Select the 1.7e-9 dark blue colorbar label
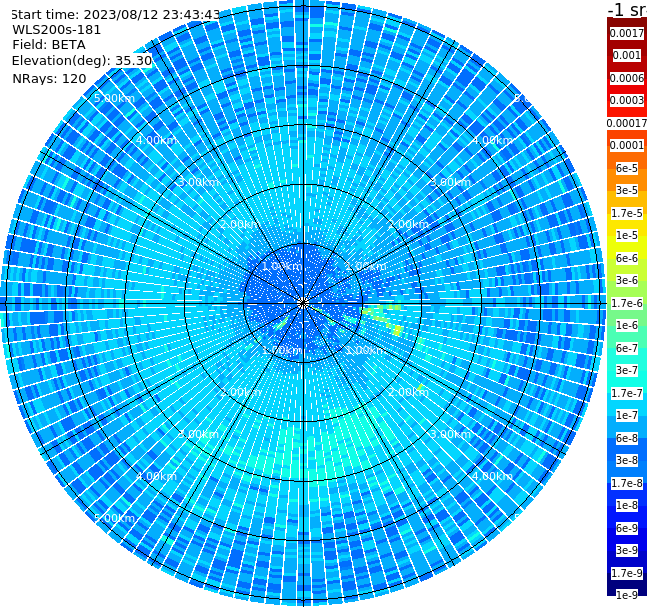The image size is (647, 607). click(626, 573)
